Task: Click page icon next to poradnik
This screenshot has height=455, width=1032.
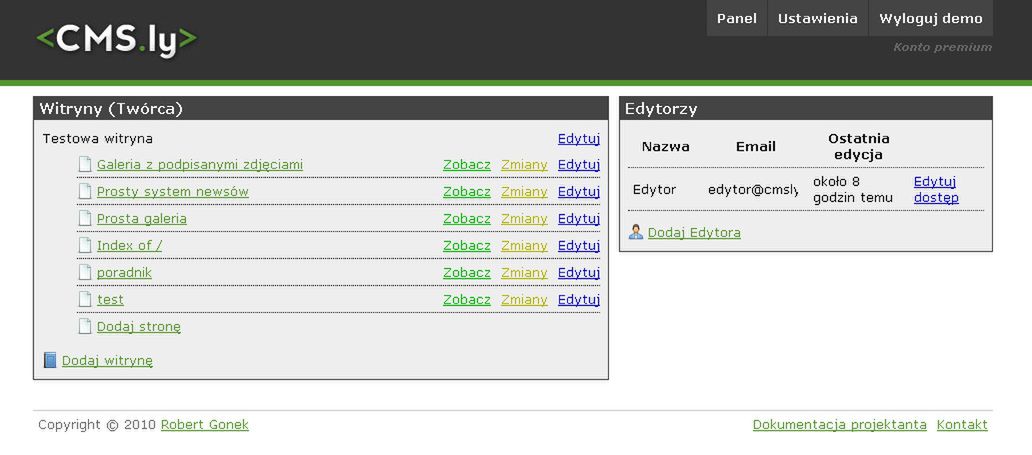Action: click(85, 273)
